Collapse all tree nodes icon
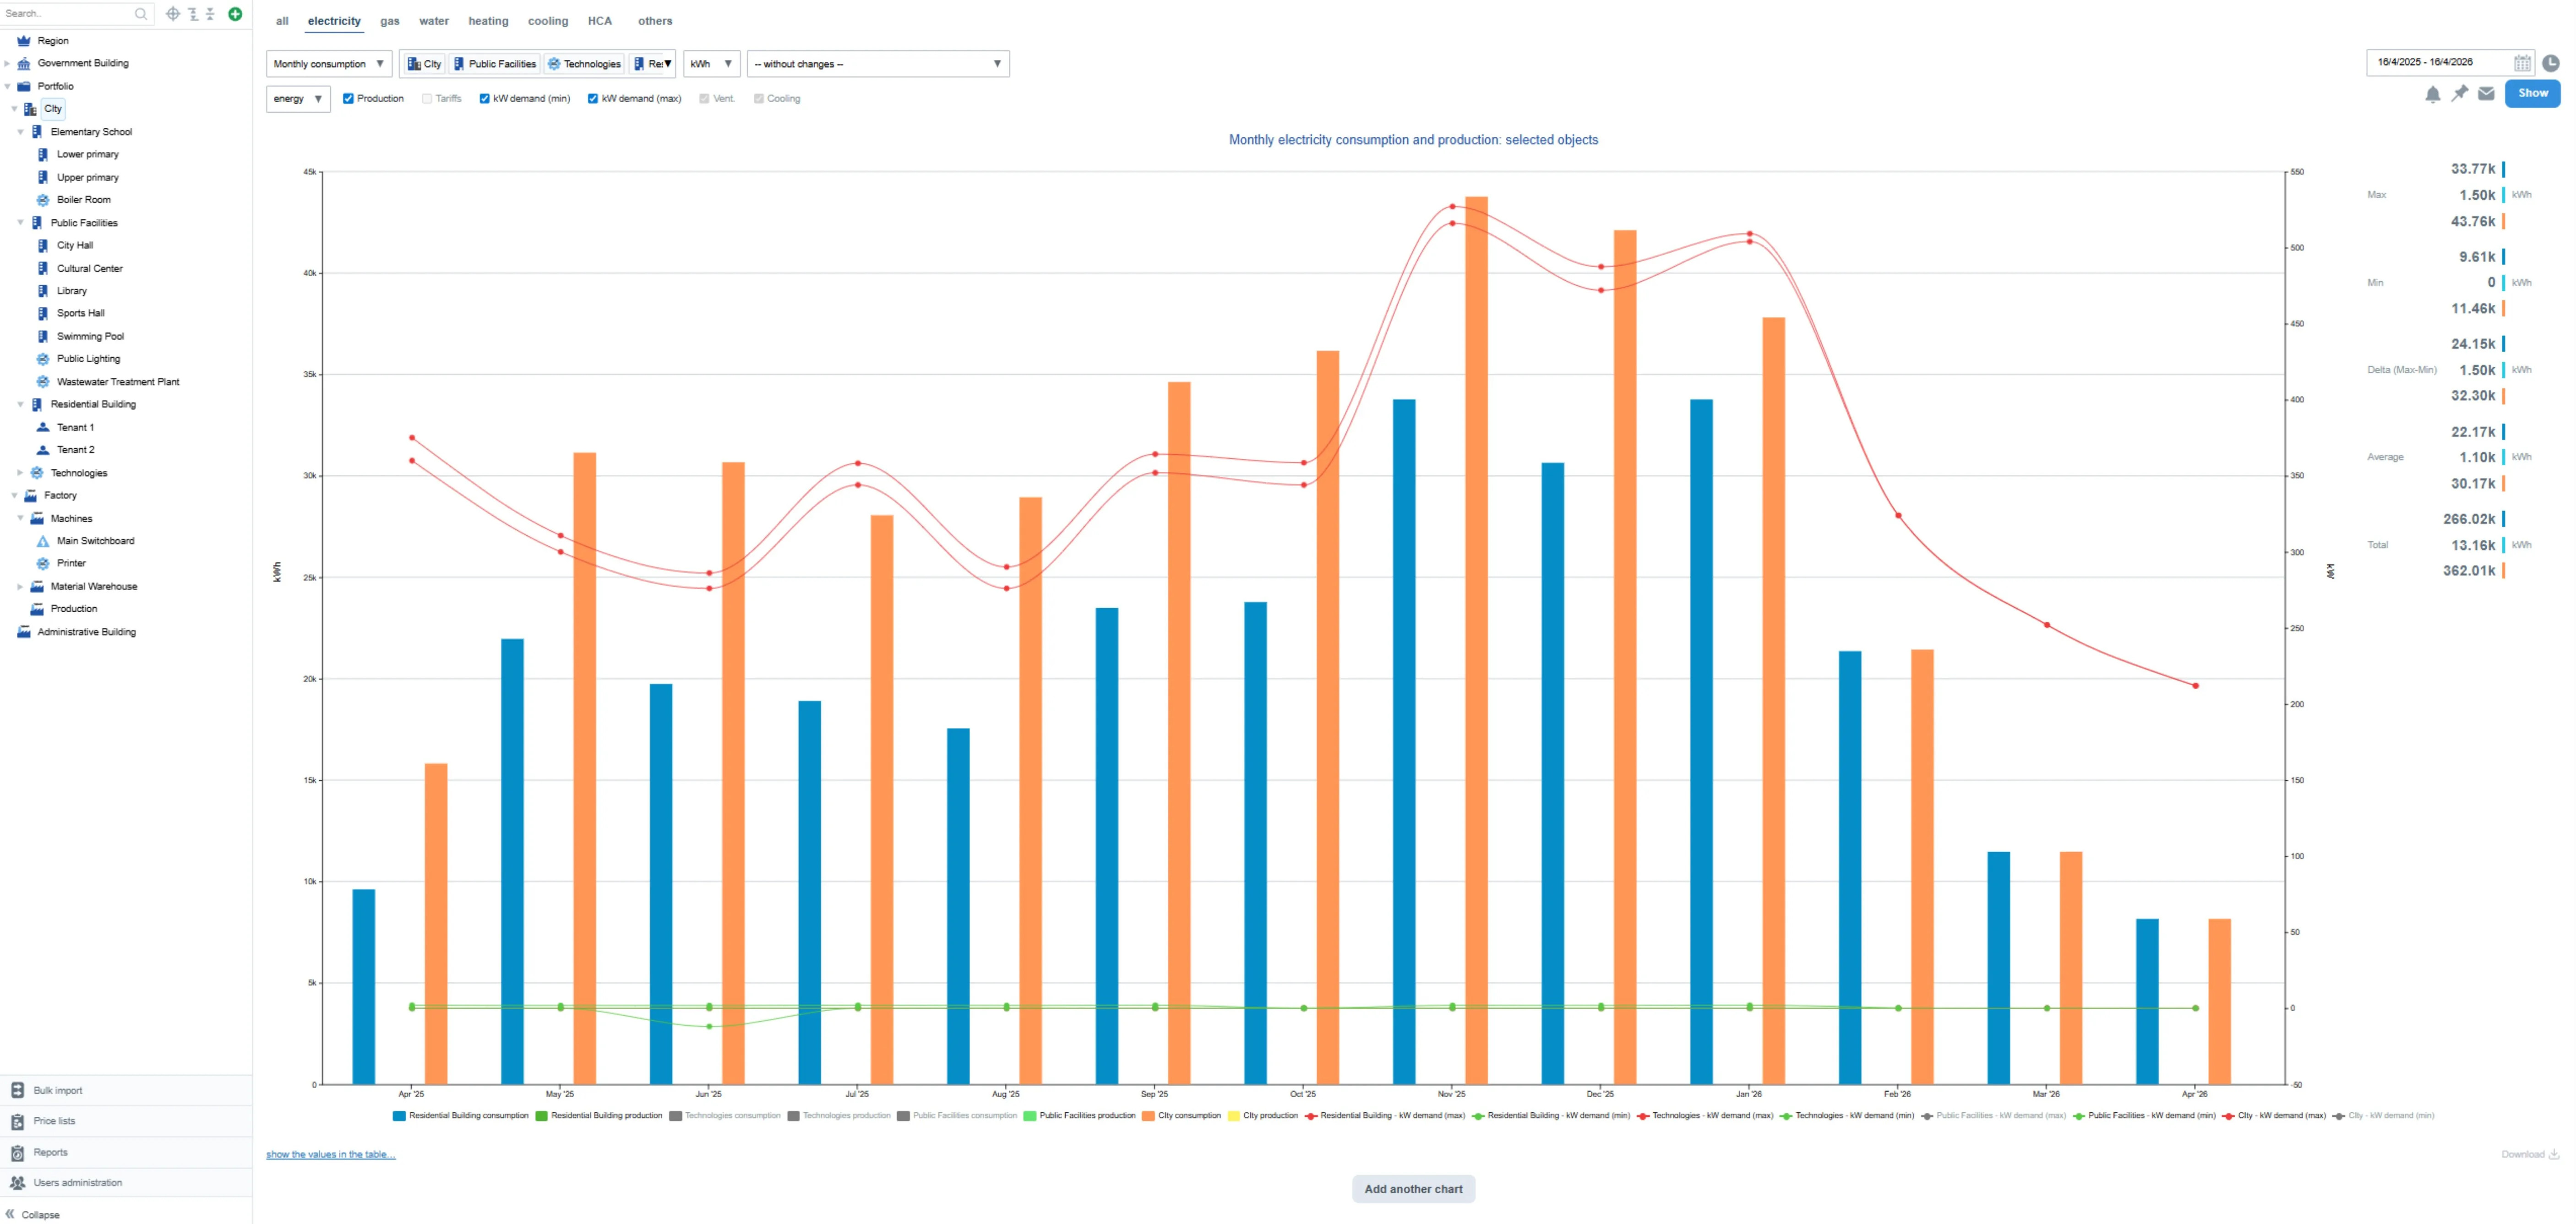 pyautogui.click(x=211, y=14)
